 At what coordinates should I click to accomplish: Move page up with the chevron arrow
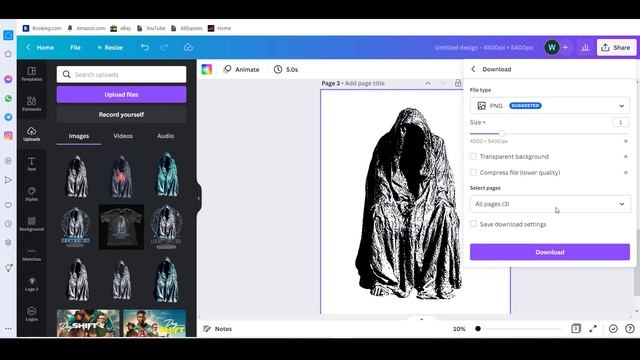click(428, 83)
